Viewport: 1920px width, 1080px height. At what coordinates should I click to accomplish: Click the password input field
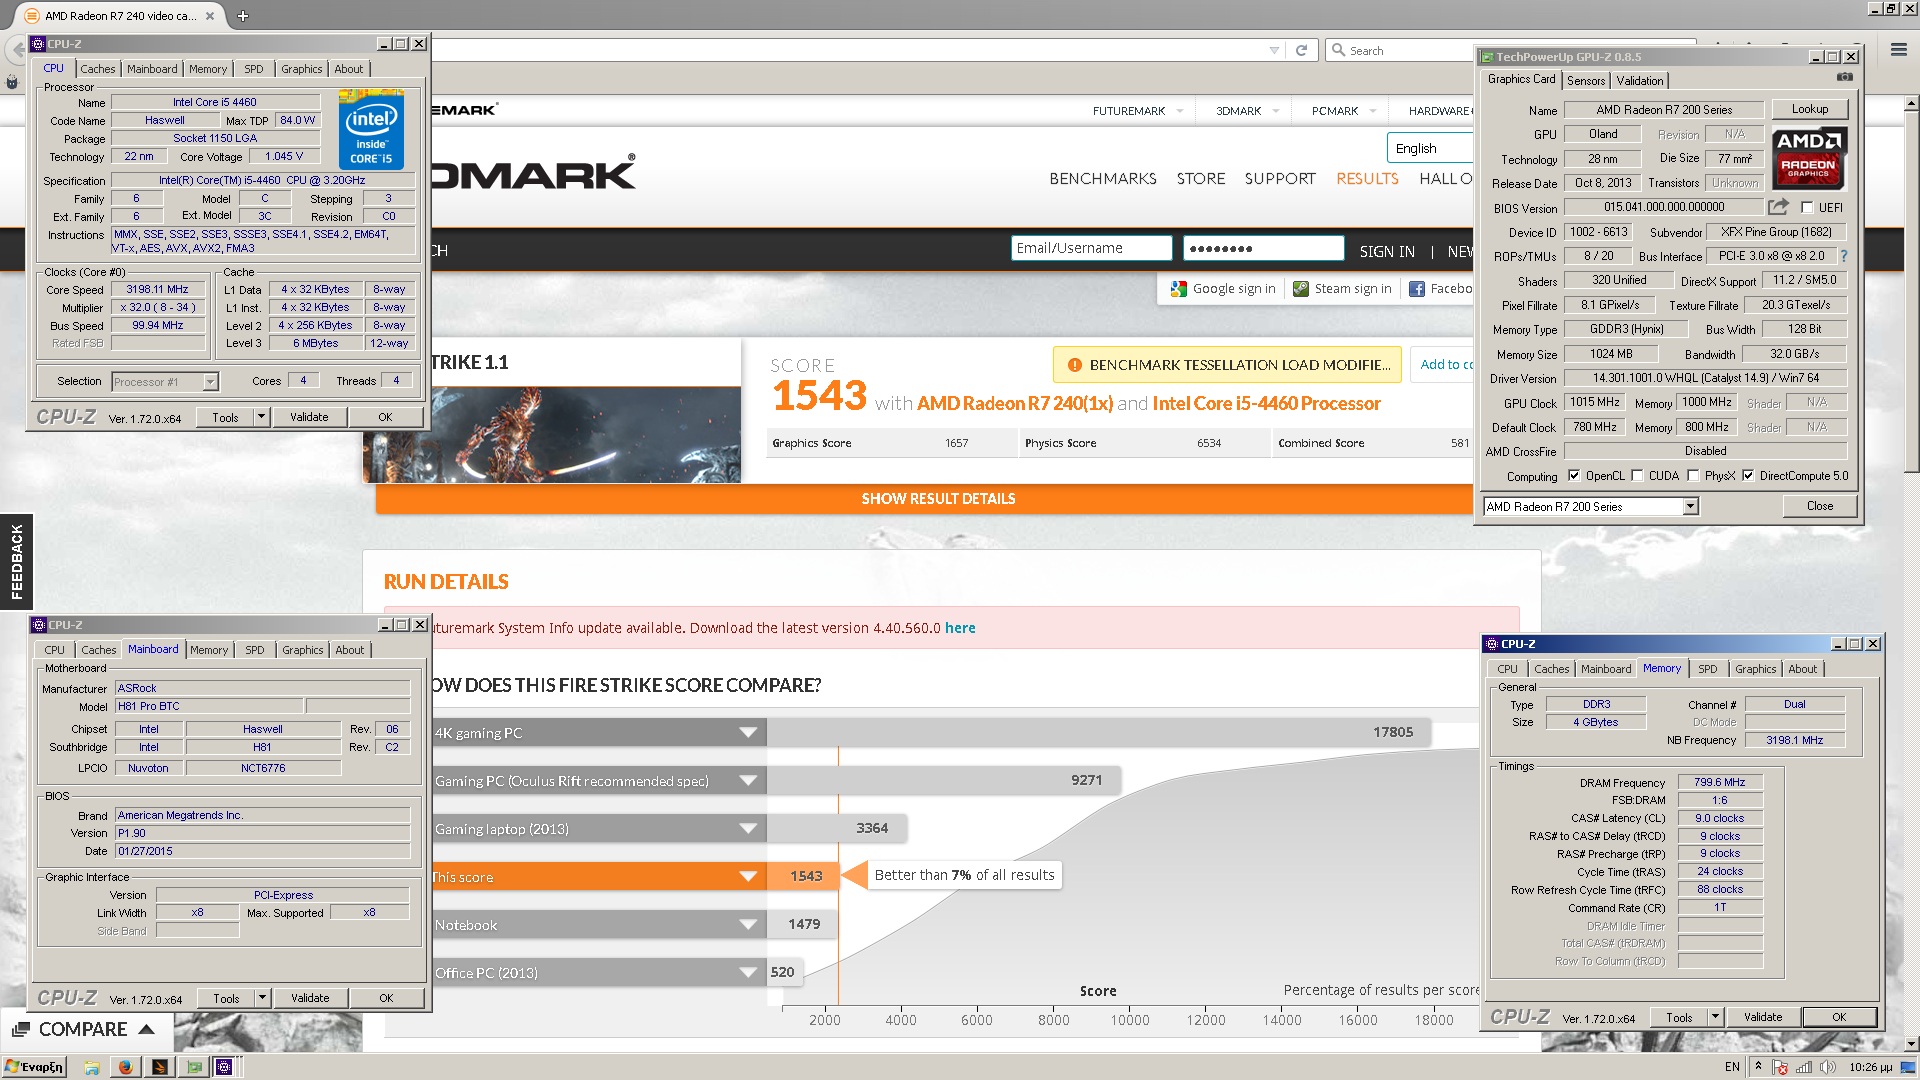(1263, 248)
